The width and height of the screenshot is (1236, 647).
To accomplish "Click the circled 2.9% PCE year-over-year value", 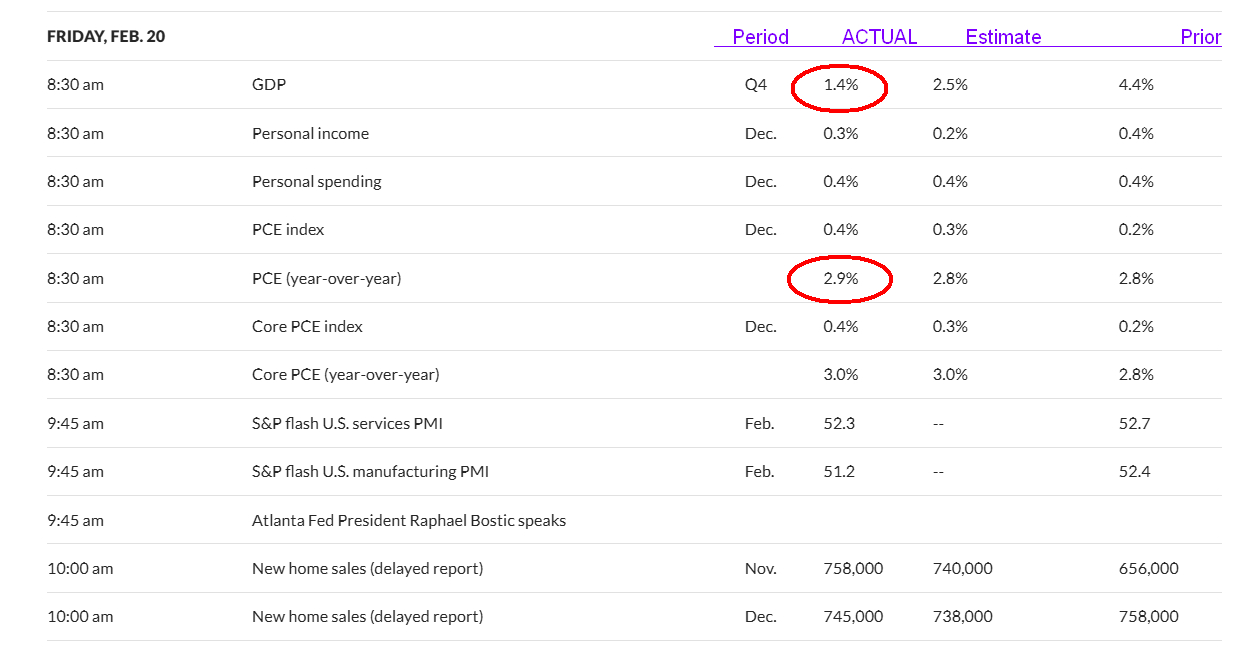I will [840, 279].
